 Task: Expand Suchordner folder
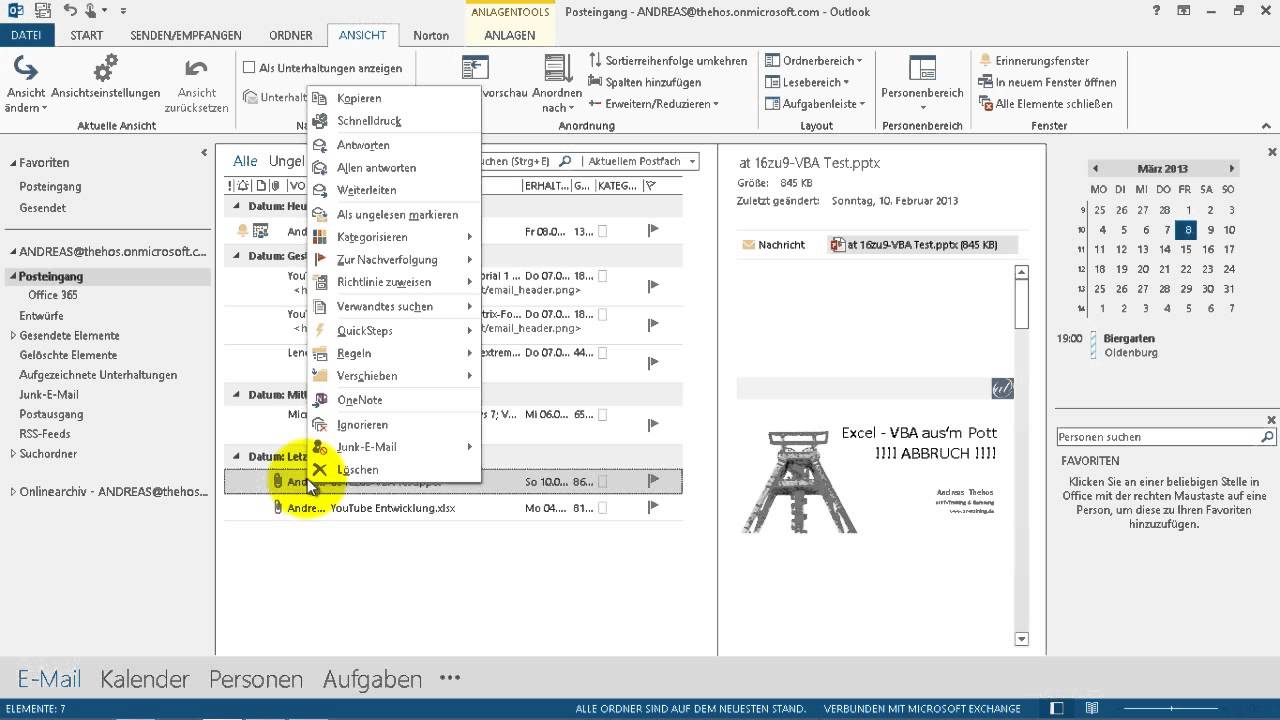[13, 454]
